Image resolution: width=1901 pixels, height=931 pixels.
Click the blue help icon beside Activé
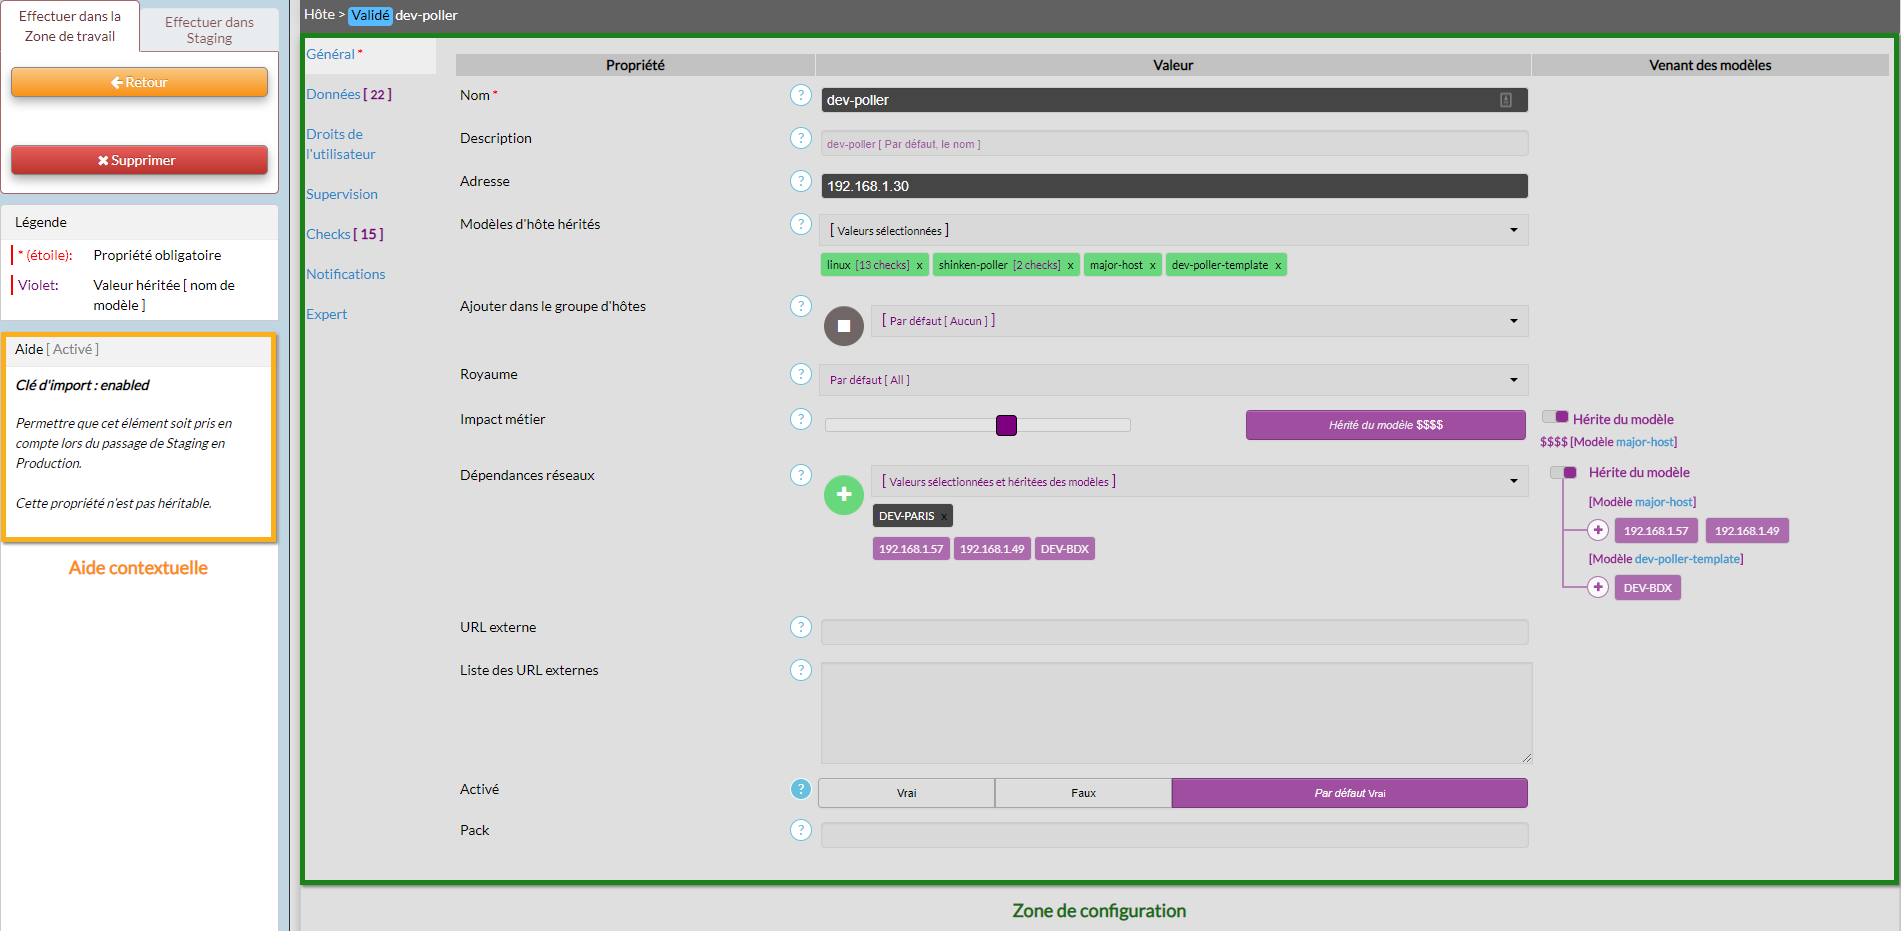800,789
